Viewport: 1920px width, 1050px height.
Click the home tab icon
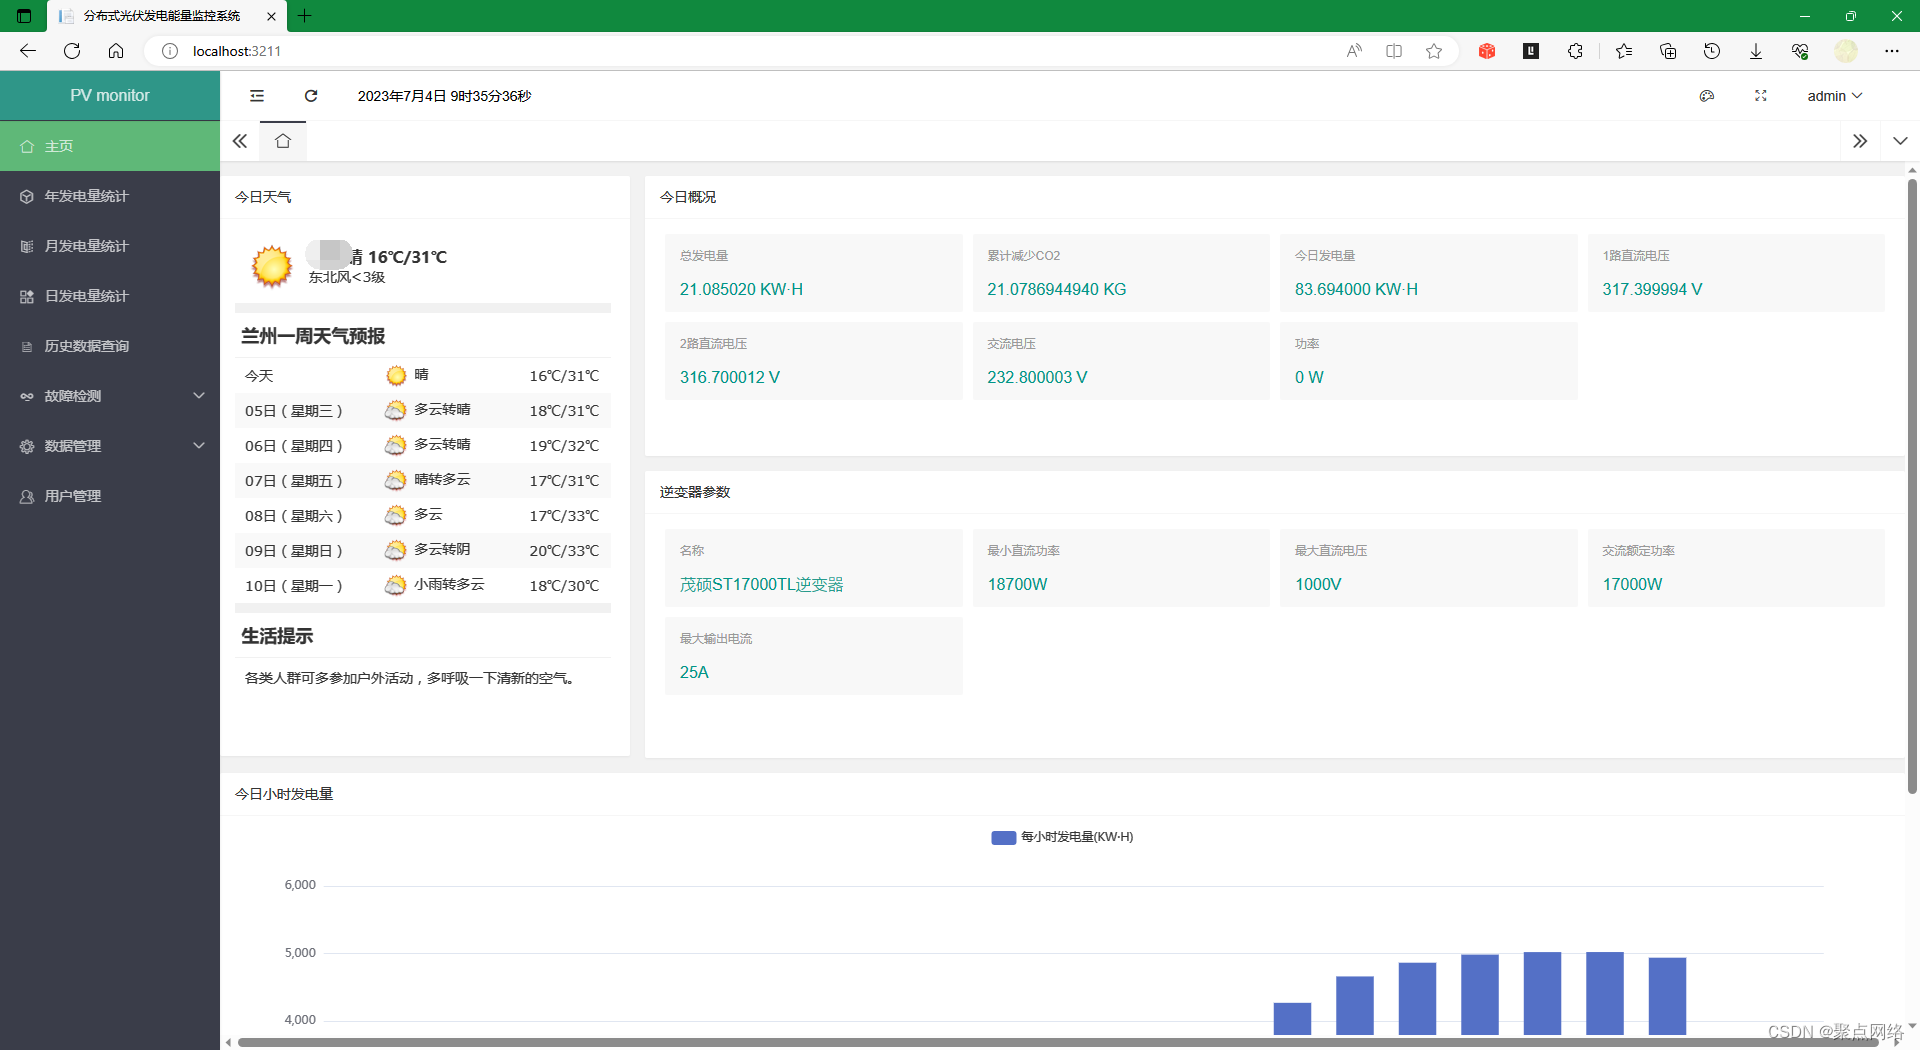click(x=283, y=141)
